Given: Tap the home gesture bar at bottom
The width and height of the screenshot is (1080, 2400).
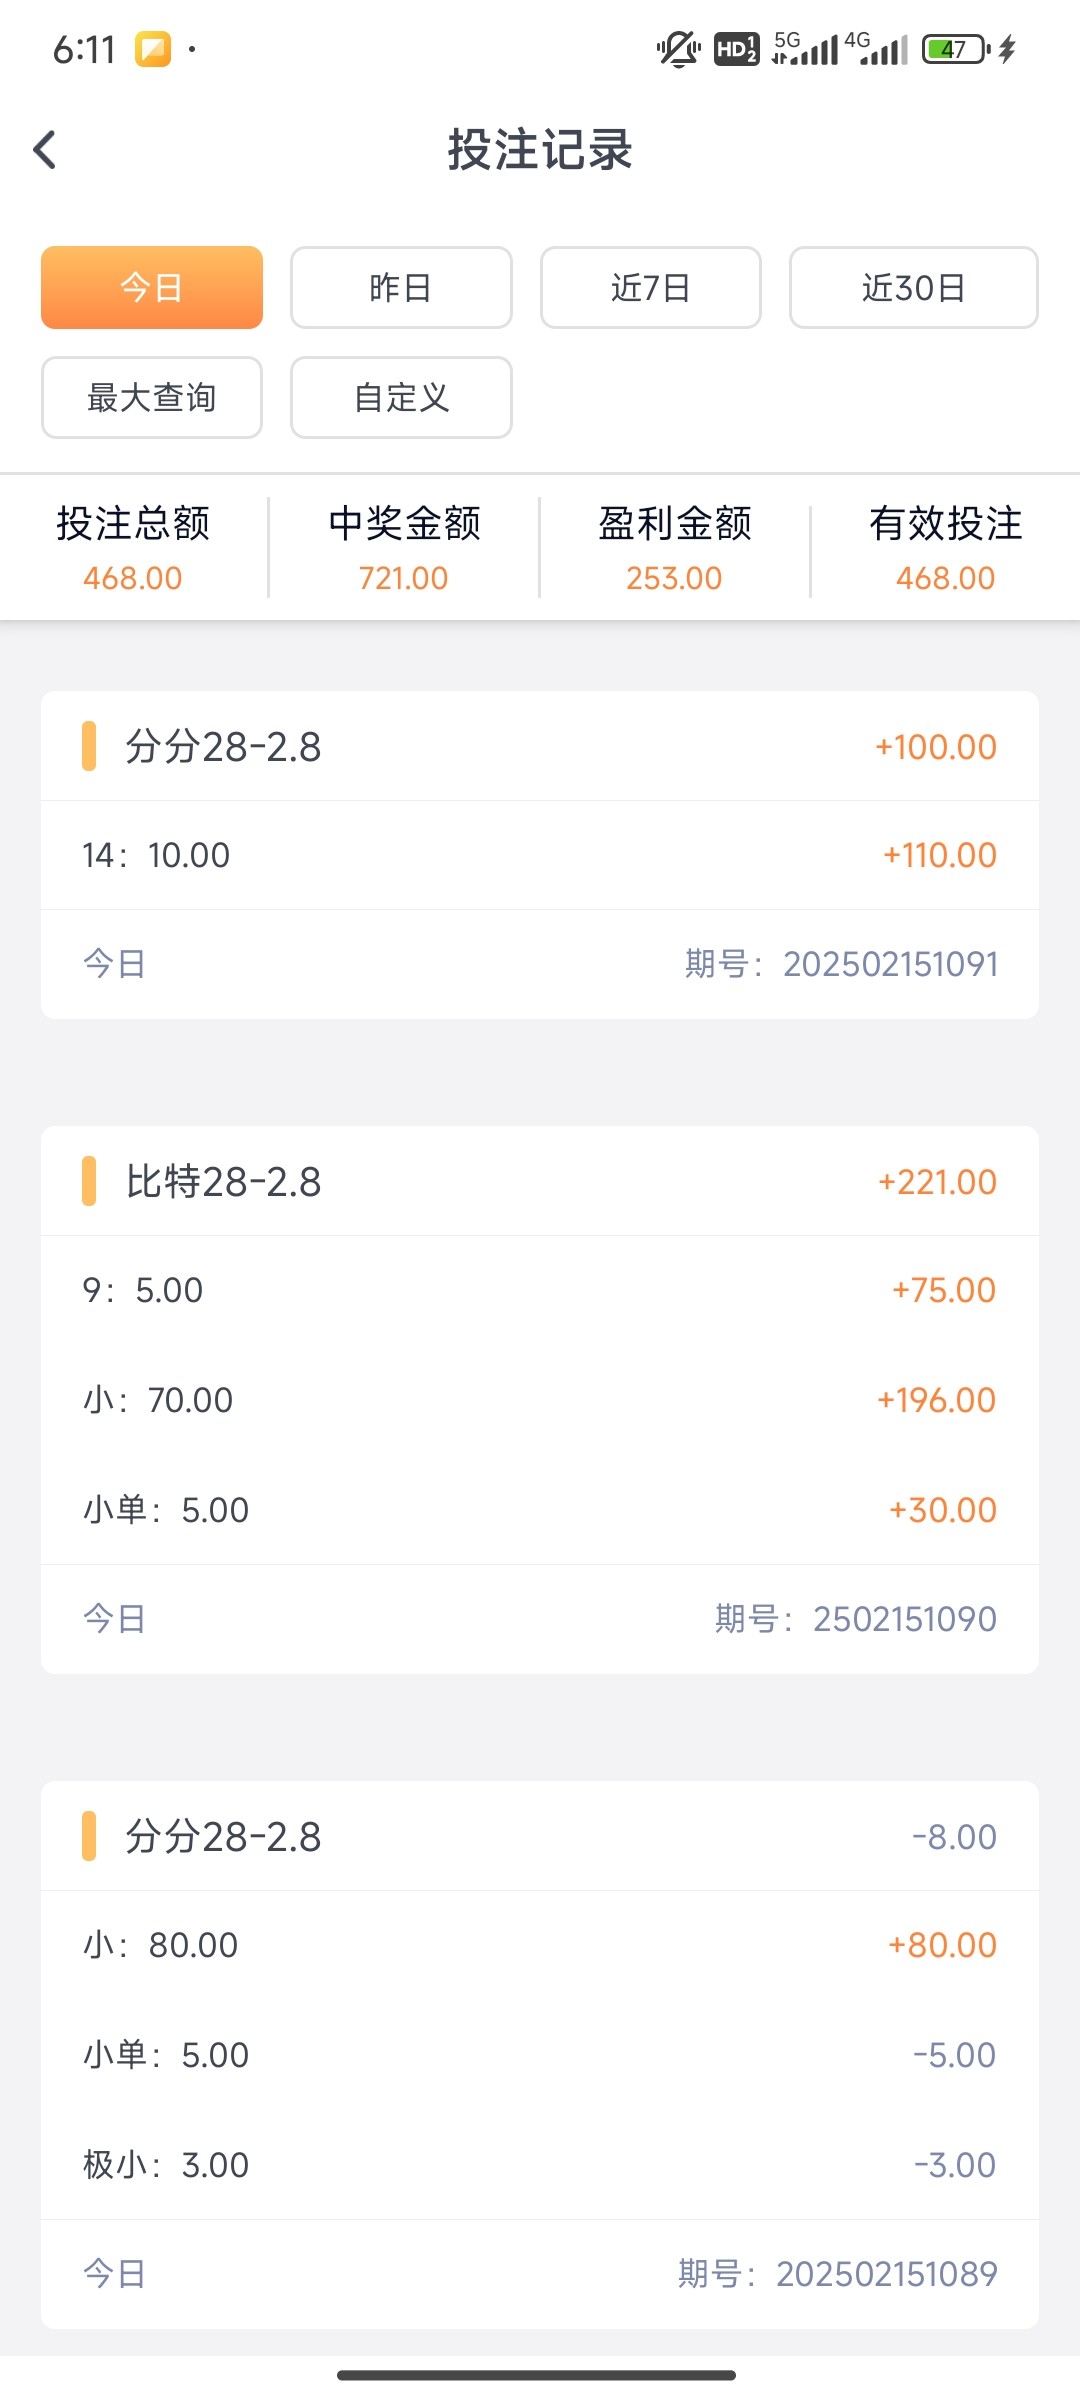Looking at the screenshot, I should (537, 2375).
